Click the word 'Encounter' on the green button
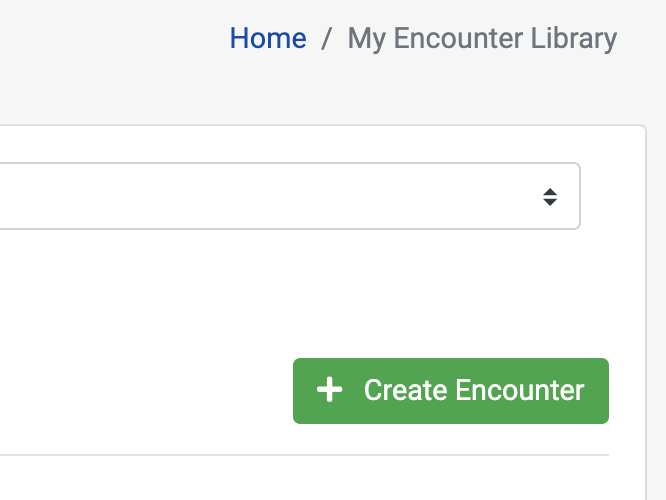The width and height of the screenshot is (666, 500). coord(520,390)
